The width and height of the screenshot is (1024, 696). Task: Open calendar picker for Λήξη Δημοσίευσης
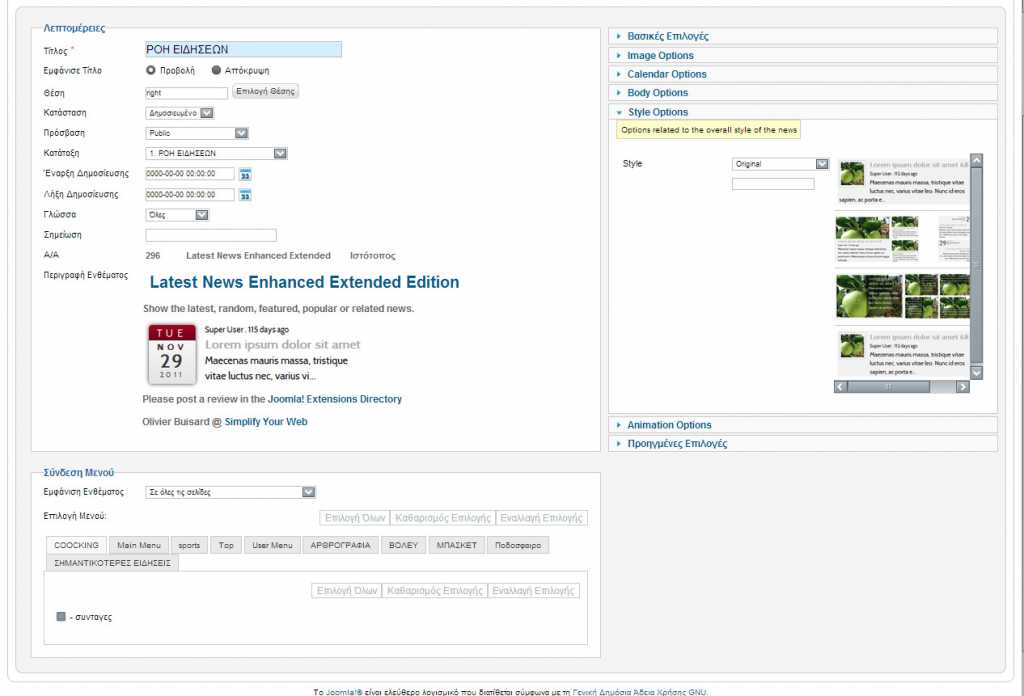pos(245,195)
